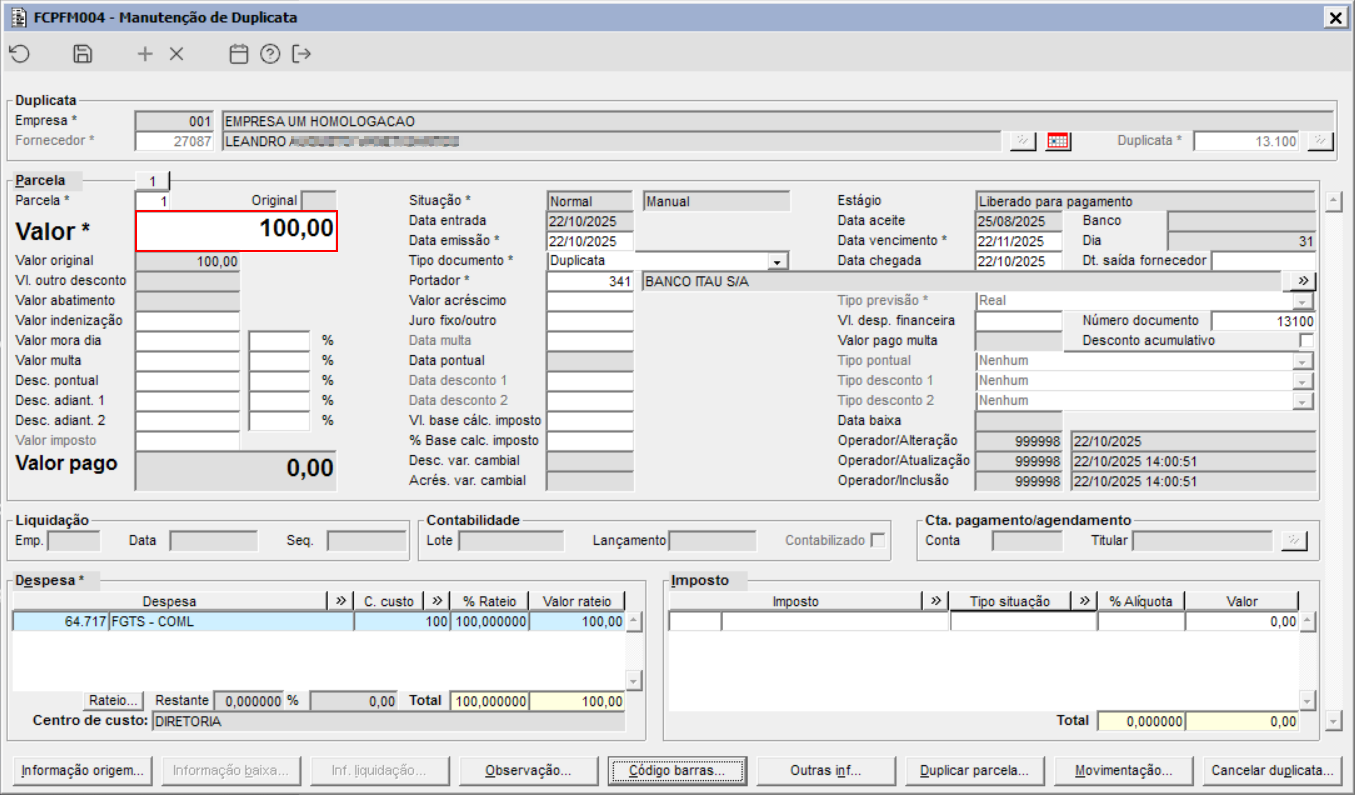Click the Informação origem... button
Viewport: 1355px width, 795px height.
pyautogui.click(x=84, y=771)
